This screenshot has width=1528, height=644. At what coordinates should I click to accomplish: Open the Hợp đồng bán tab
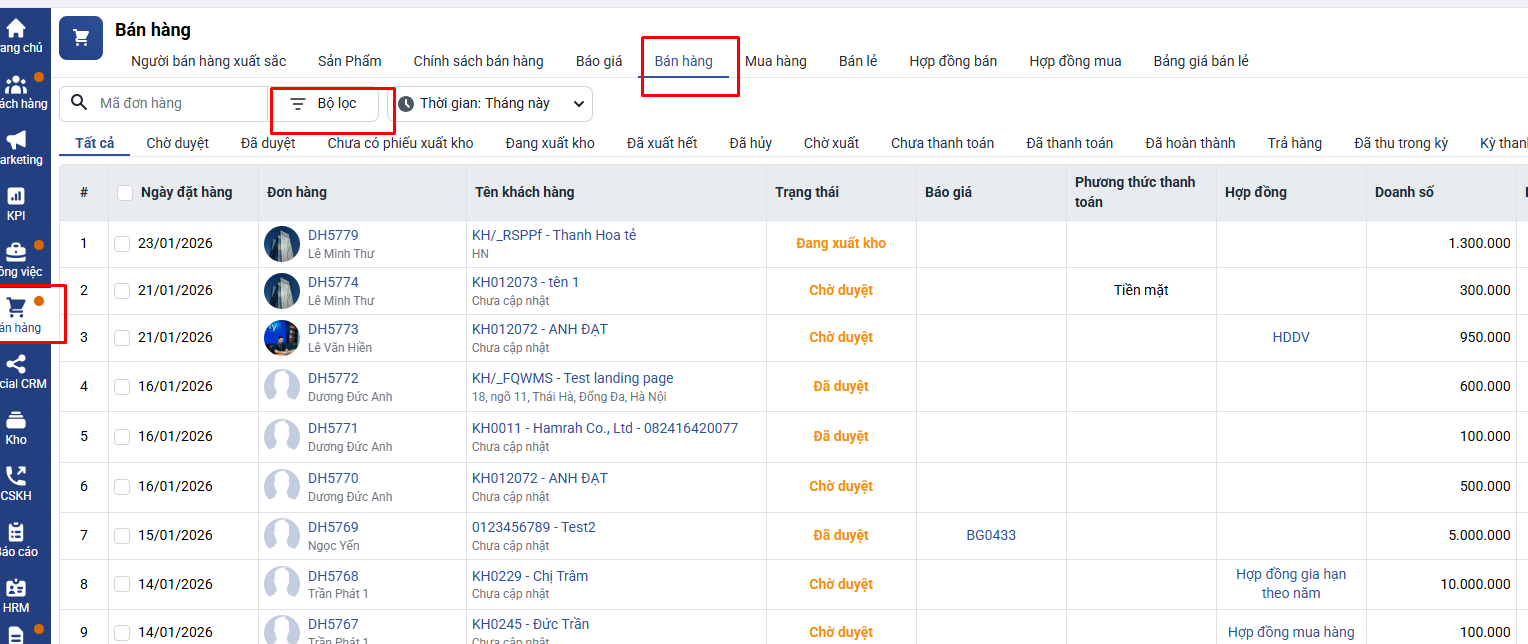[953, 61]
